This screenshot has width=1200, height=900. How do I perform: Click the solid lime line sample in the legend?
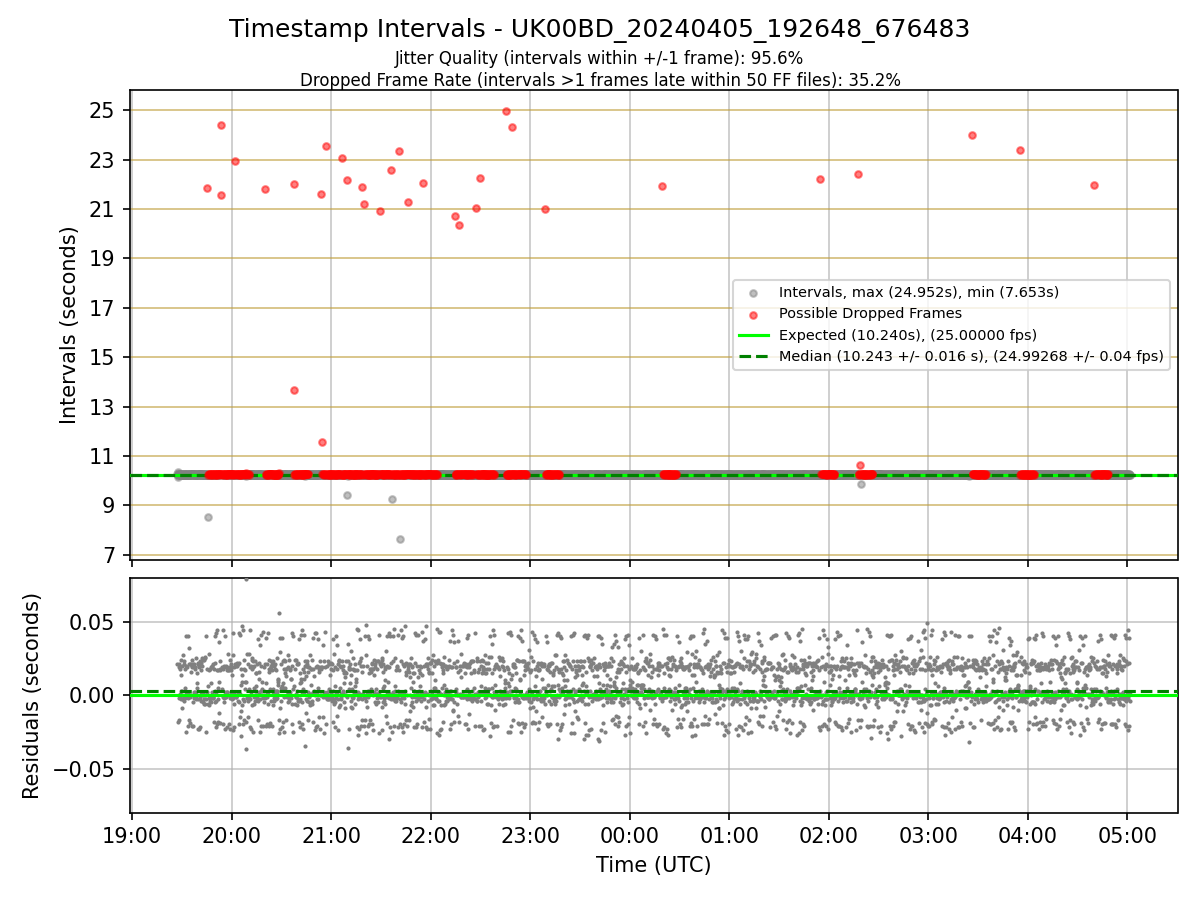coord(754,335)
